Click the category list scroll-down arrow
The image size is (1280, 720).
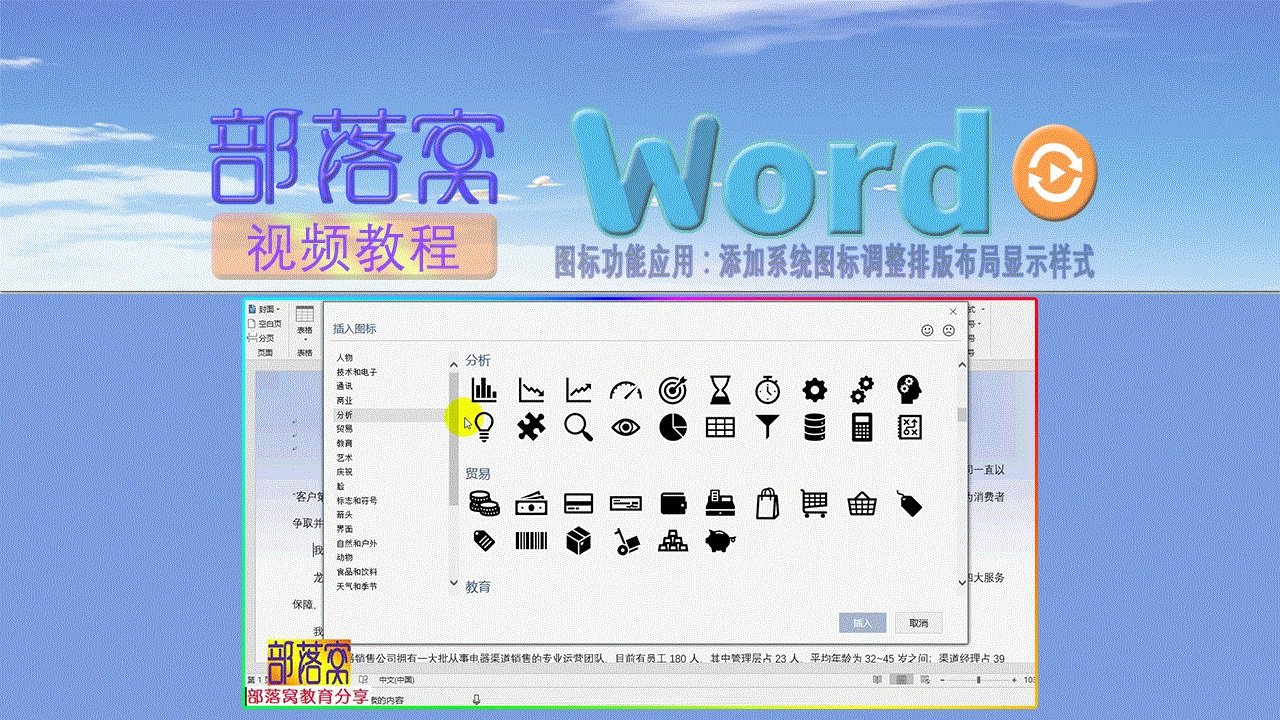pos(453,582)
